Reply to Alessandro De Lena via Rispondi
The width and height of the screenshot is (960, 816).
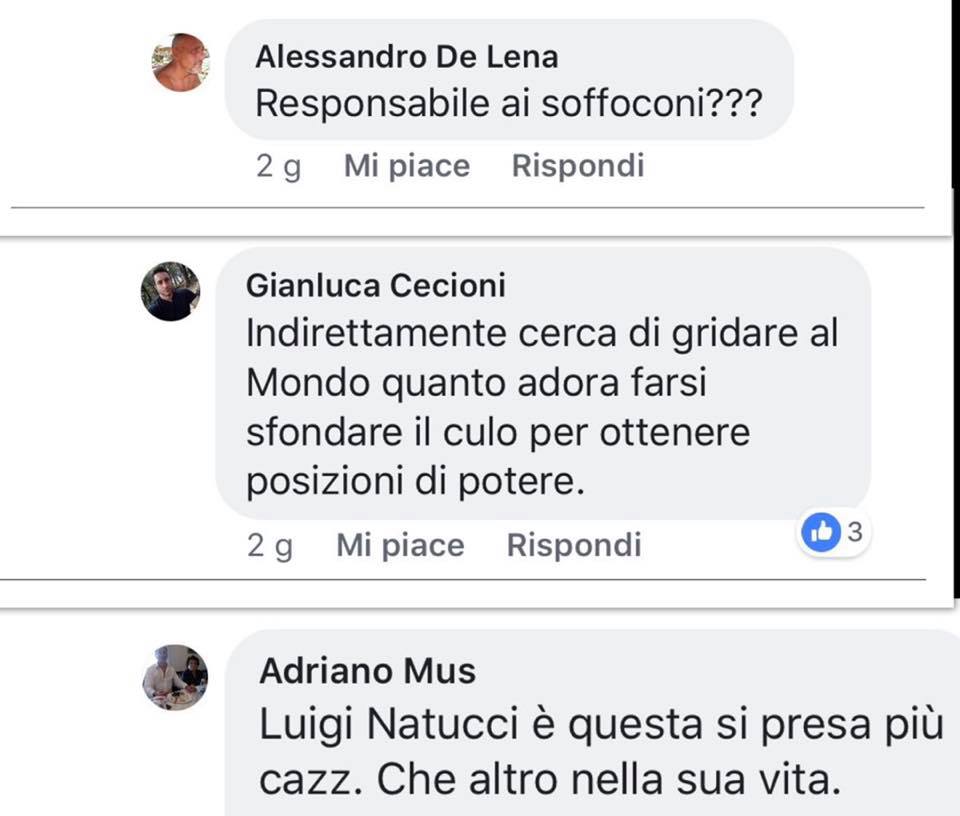(578, 166)
